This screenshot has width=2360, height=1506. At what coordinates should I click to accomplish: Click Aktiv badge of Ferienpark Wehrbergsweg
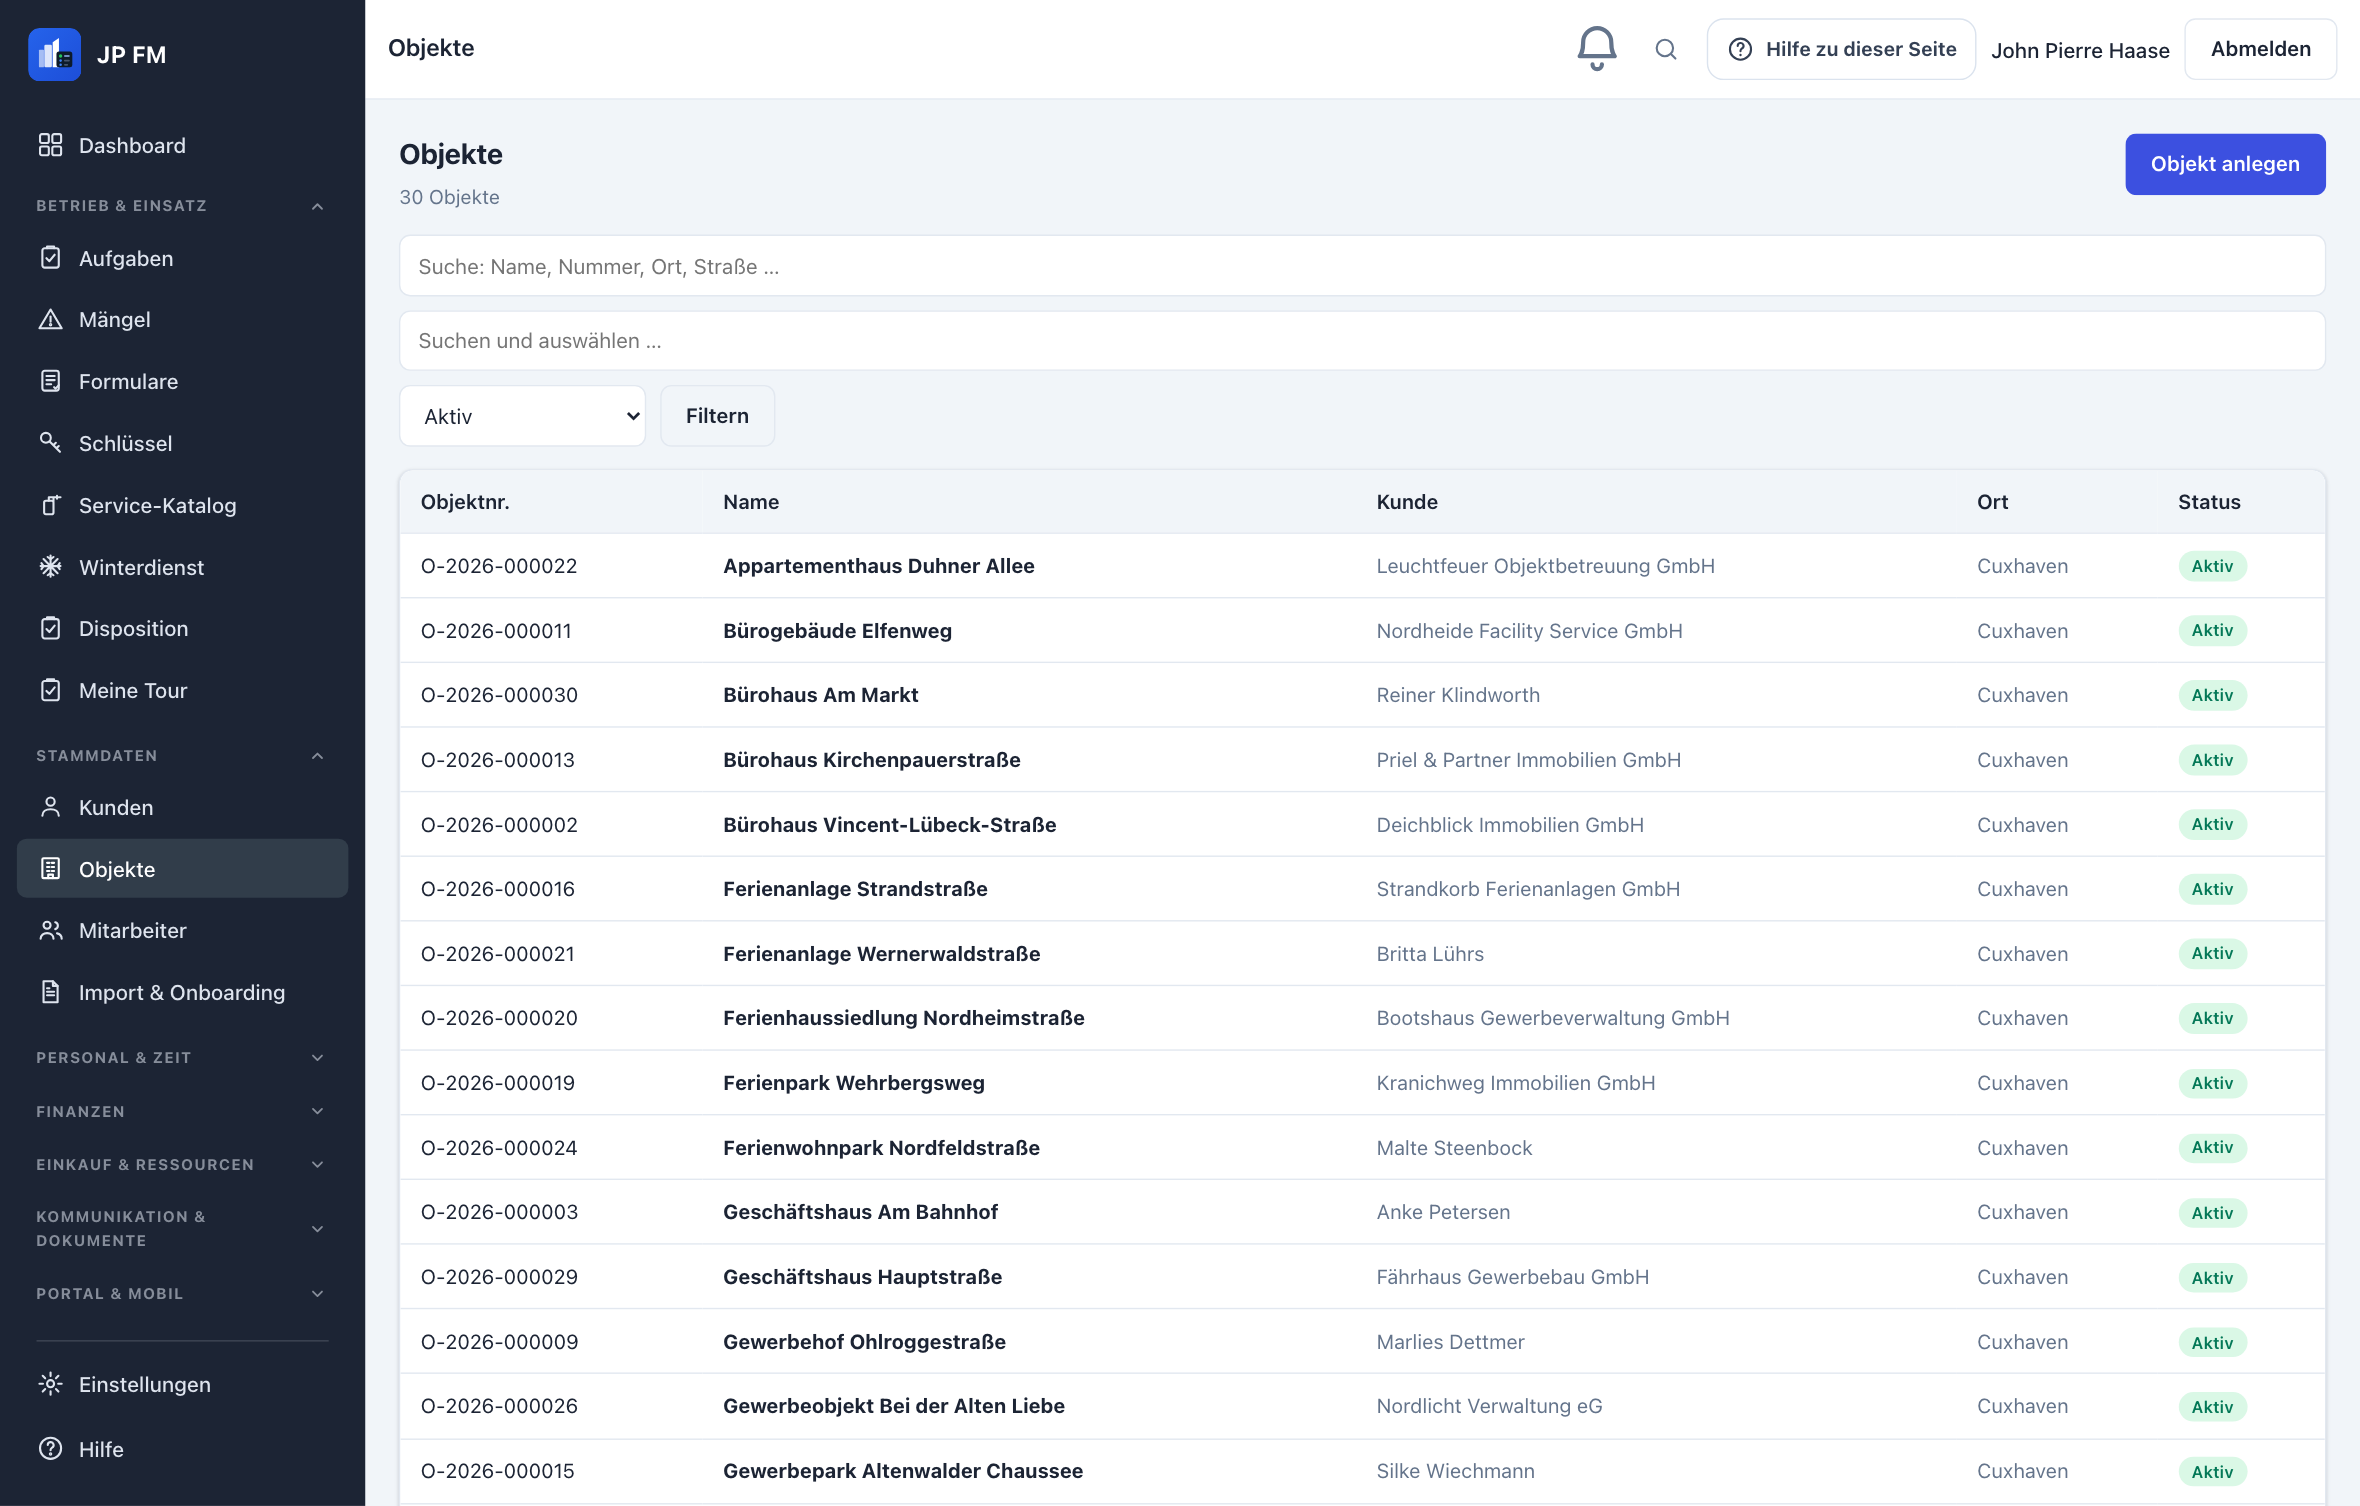2212,1083
